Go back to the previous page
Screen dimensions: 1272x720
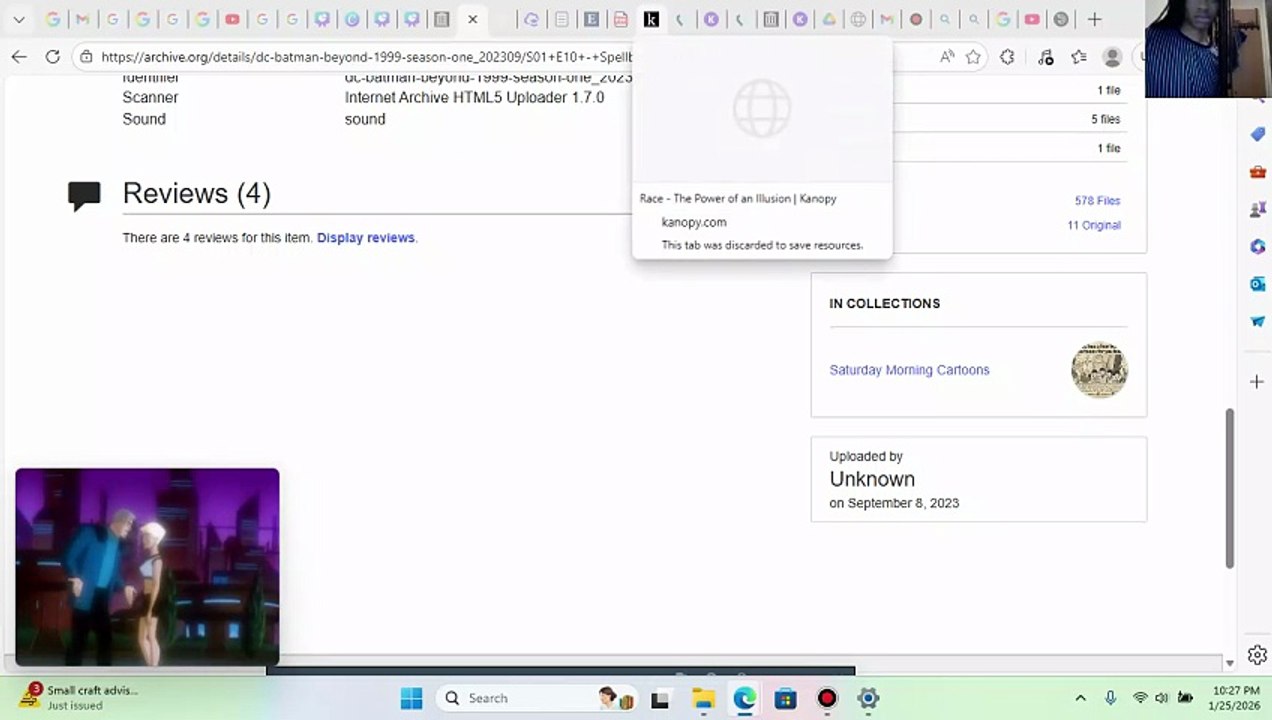click(x=19, y=57)
